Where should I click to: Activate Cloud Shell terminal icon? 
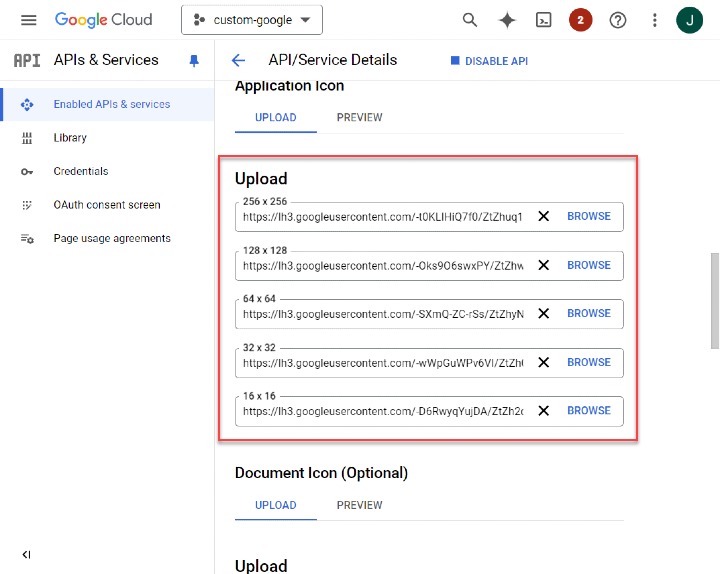(543, 20)
